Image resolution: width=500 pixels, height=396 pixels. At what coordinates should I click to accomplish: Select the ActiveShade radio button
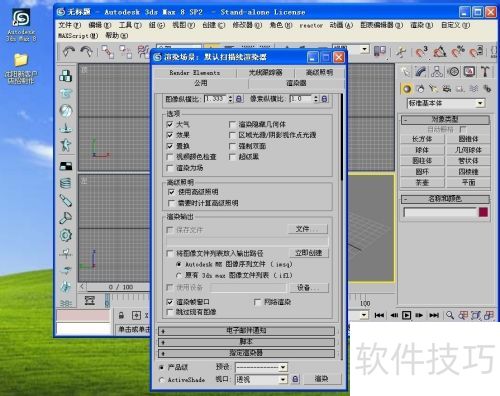click(162, 380)
